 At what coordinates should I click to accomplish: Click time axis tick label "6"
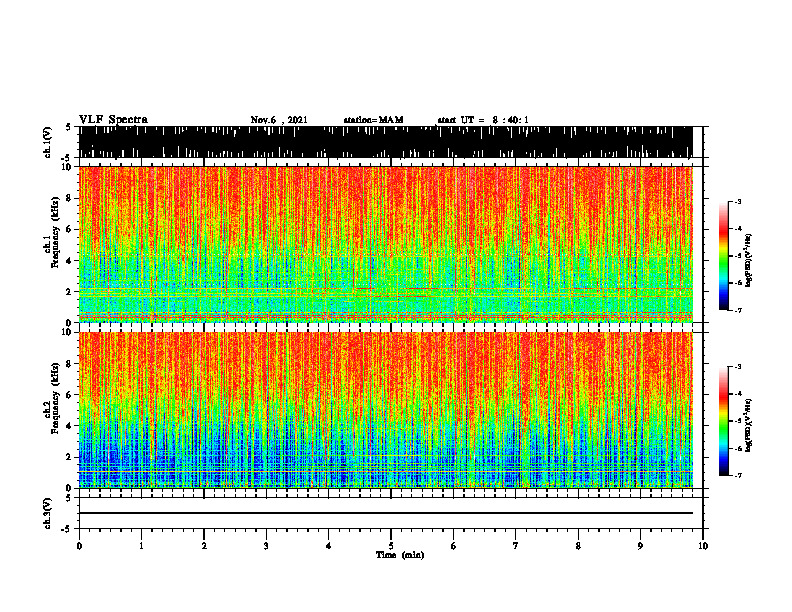pyautogui.click(x=454, y=546)
